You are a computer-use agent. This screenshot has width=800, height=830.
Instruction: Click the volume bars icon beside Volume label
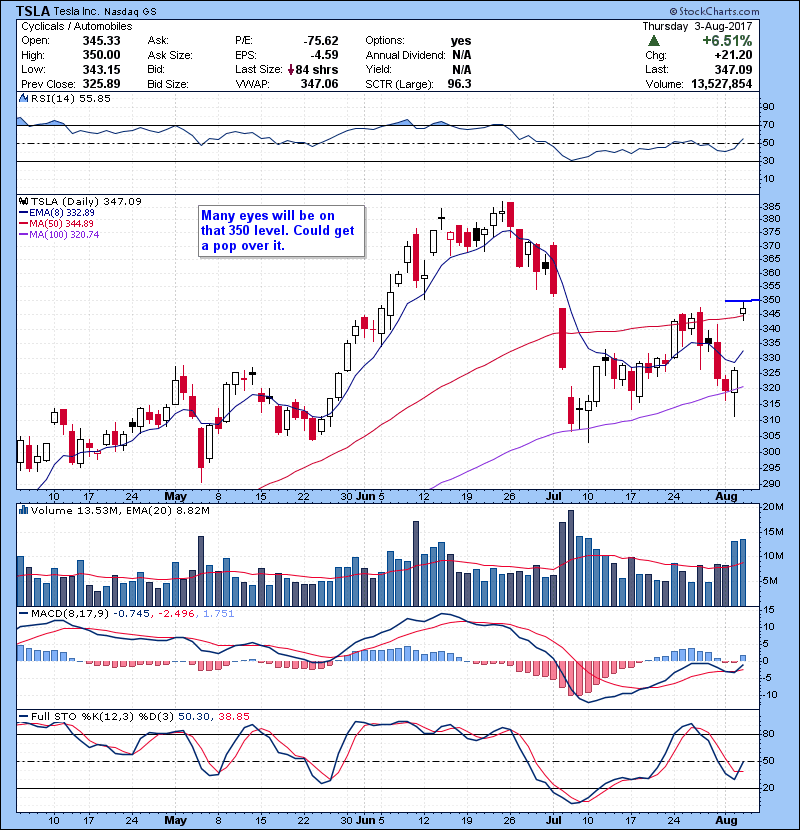(23, 510)
